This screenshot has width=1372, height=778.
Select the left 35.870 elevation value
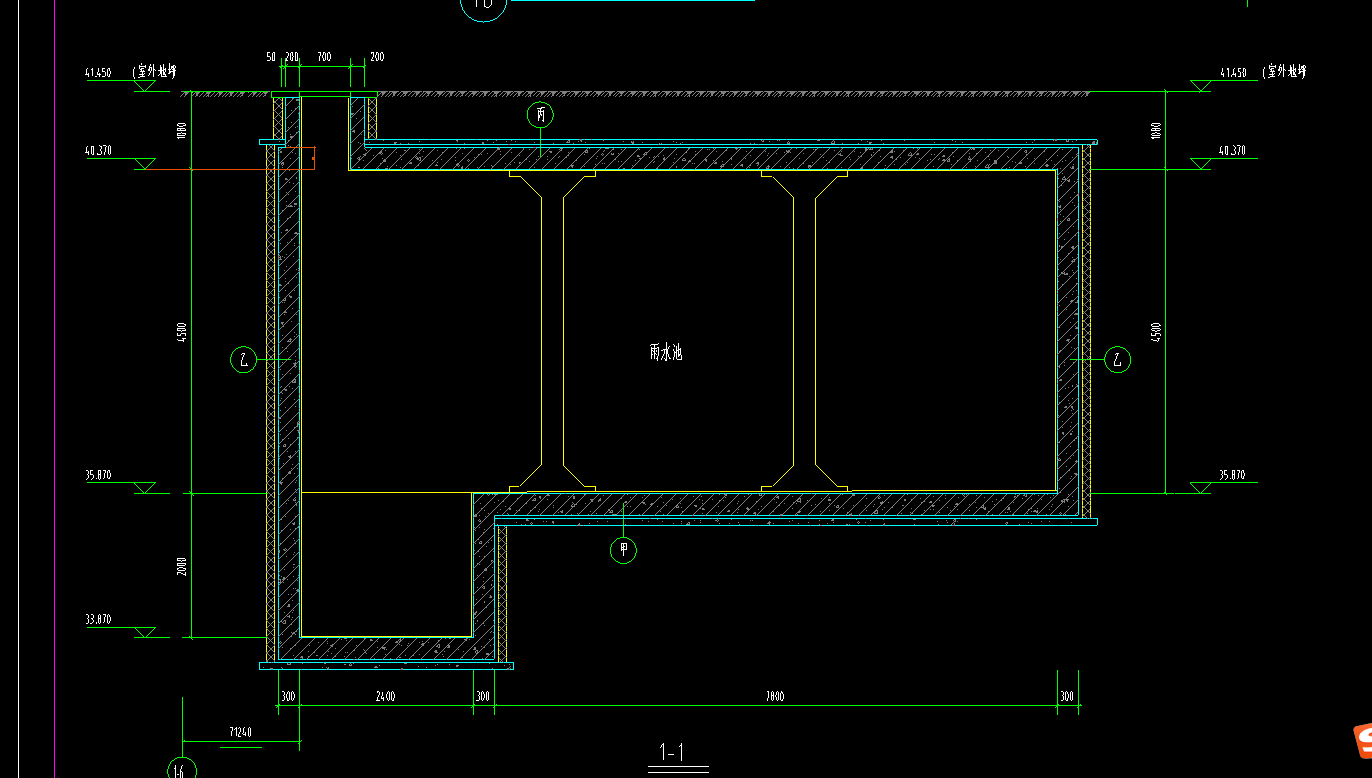click(x=98, y=475)
